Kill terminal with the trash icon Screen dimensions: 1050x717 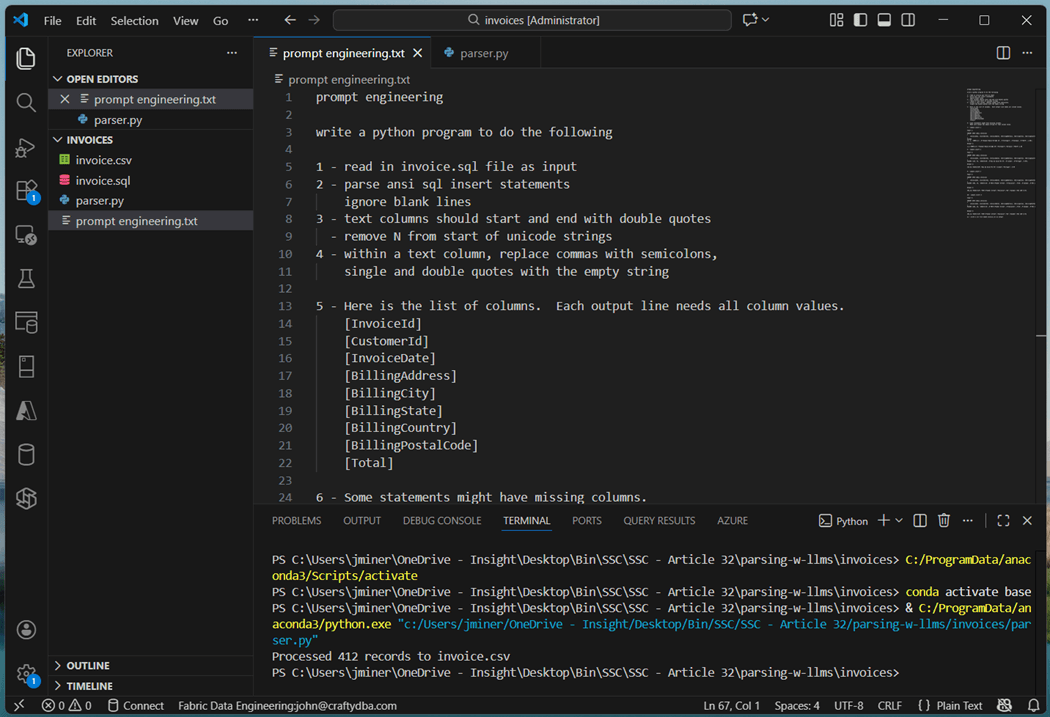coord(943,521)
